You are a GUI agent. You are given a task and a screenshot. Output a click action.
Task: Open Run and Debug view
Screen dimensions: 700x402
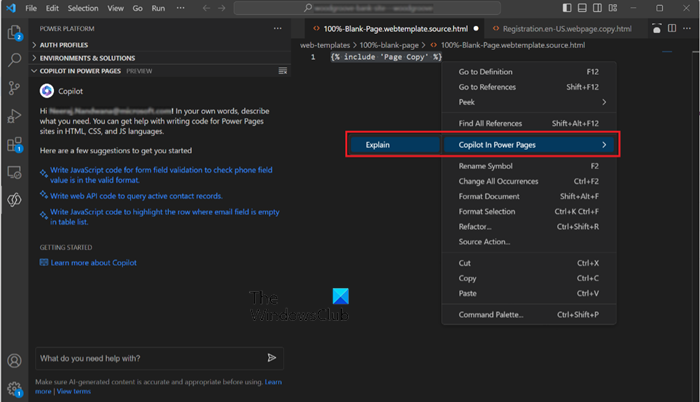(14, 117)
